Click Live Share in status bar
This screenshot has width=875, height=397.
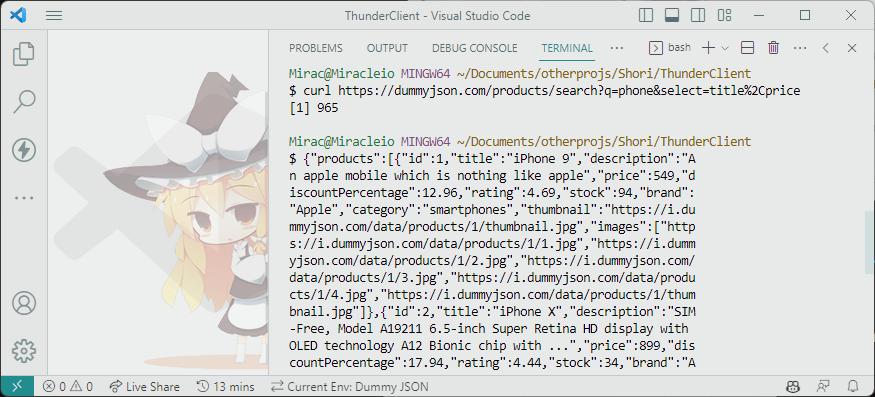tap(145, 386)
